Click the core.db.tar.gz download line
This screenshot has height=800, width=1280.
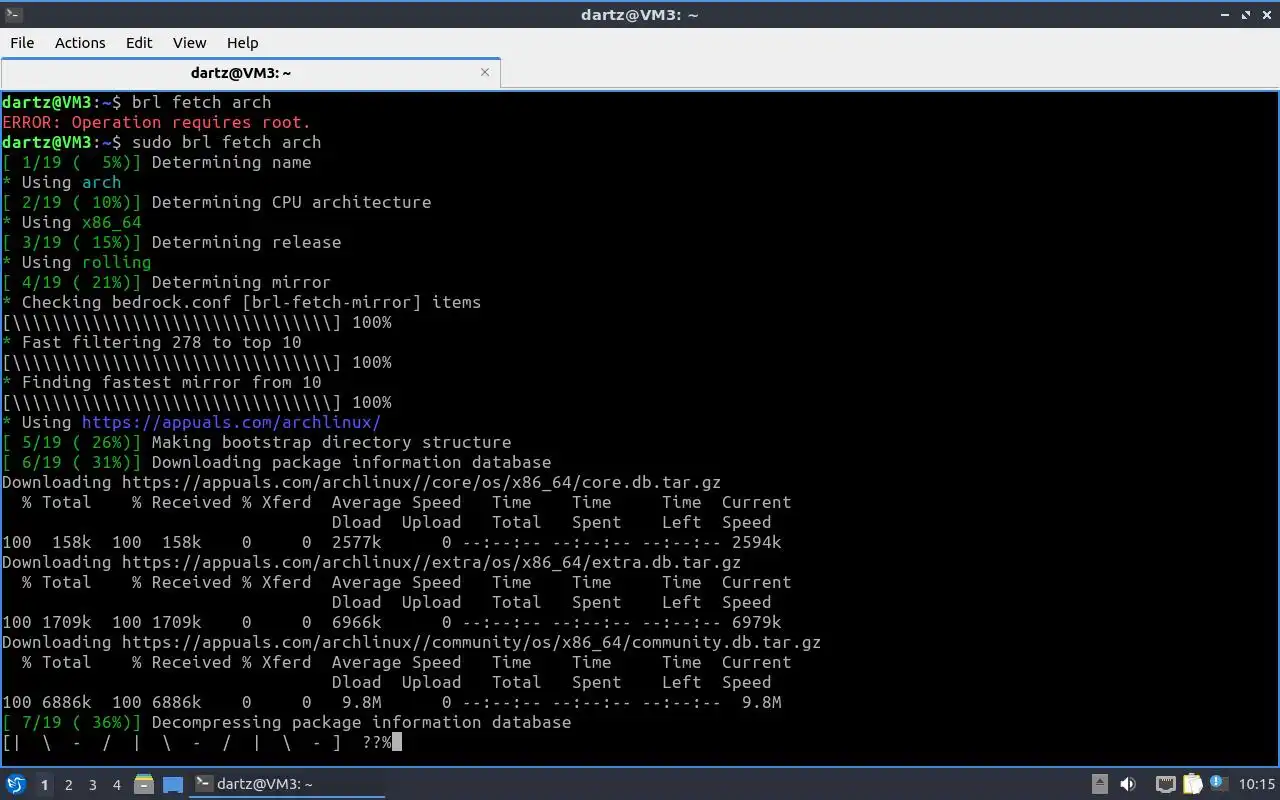tap(361, 482)
